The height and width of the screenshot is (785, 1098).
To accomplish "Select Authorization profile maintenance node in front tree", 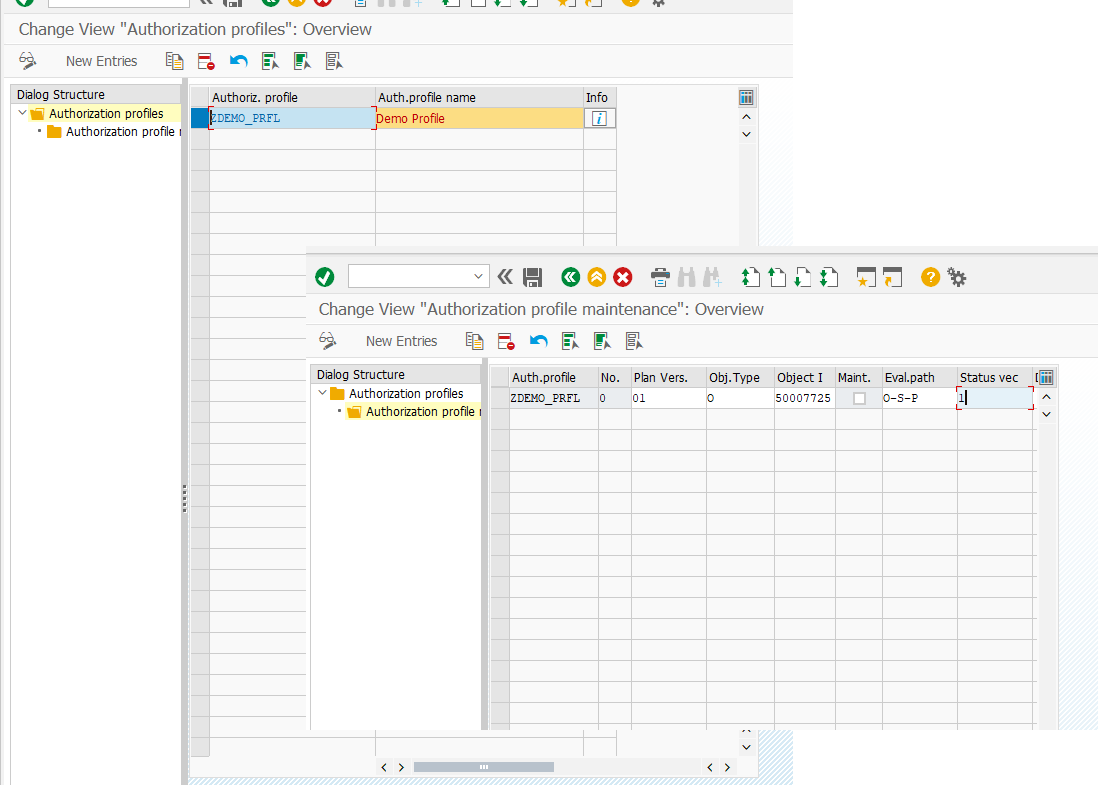I will pyautogui.click(x=423, y=412).
